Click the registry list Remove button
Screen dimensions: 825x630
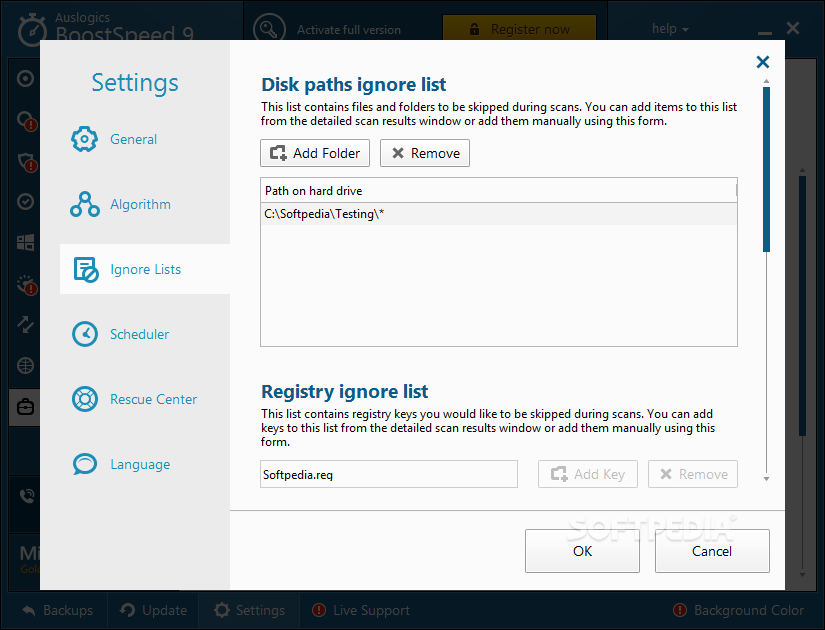(x=692, y=474)
